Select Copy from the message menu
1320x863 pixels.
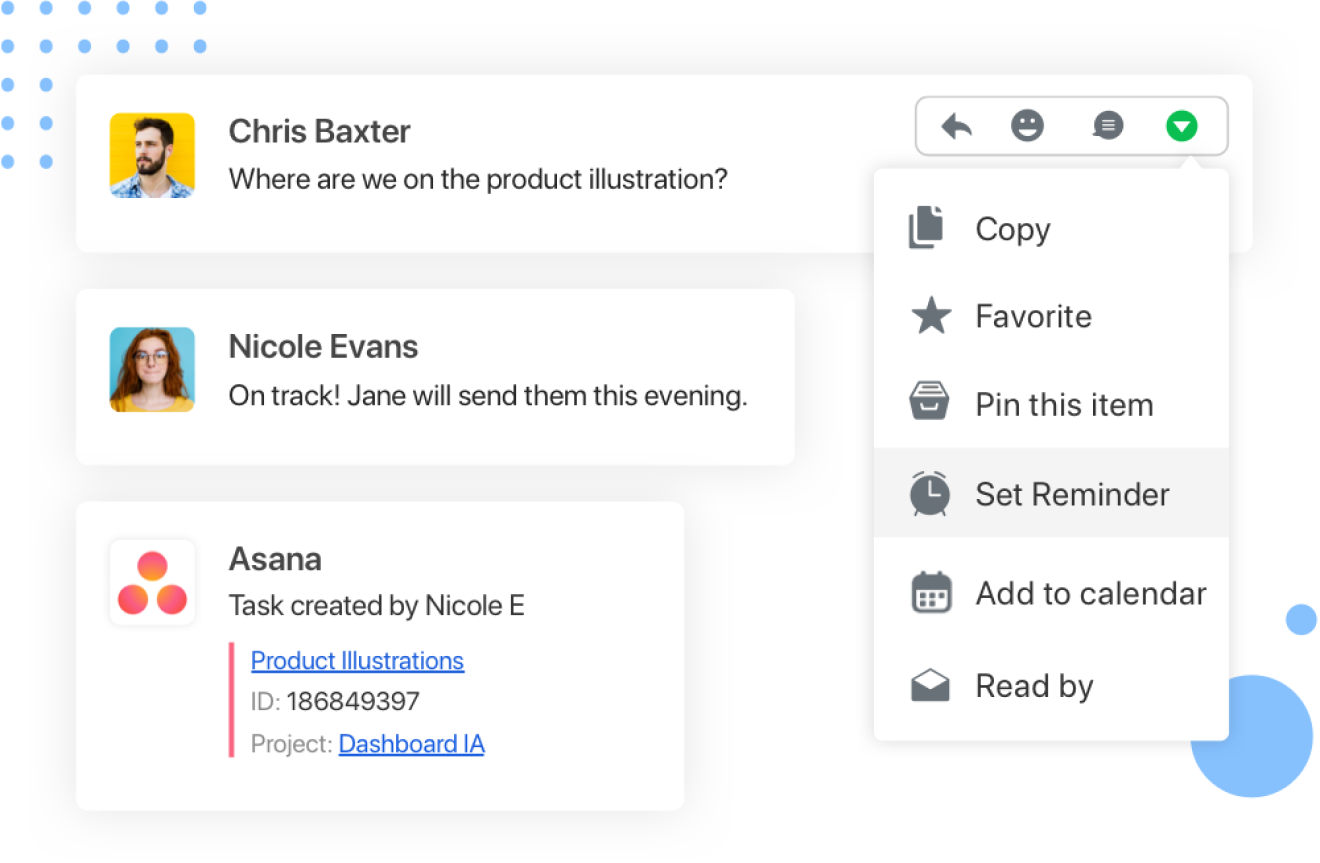pos(1013,229)
